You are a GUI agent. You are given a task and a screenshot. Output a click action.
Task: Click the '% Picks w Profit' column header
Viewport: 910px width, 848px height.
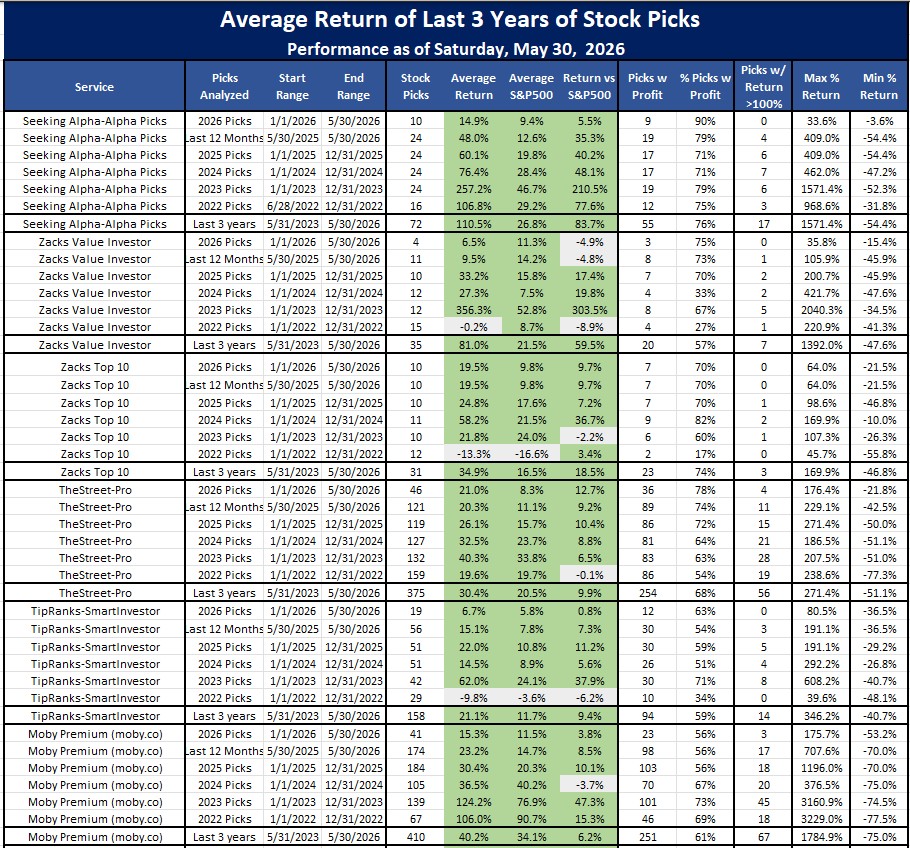[x=705, y=86]
